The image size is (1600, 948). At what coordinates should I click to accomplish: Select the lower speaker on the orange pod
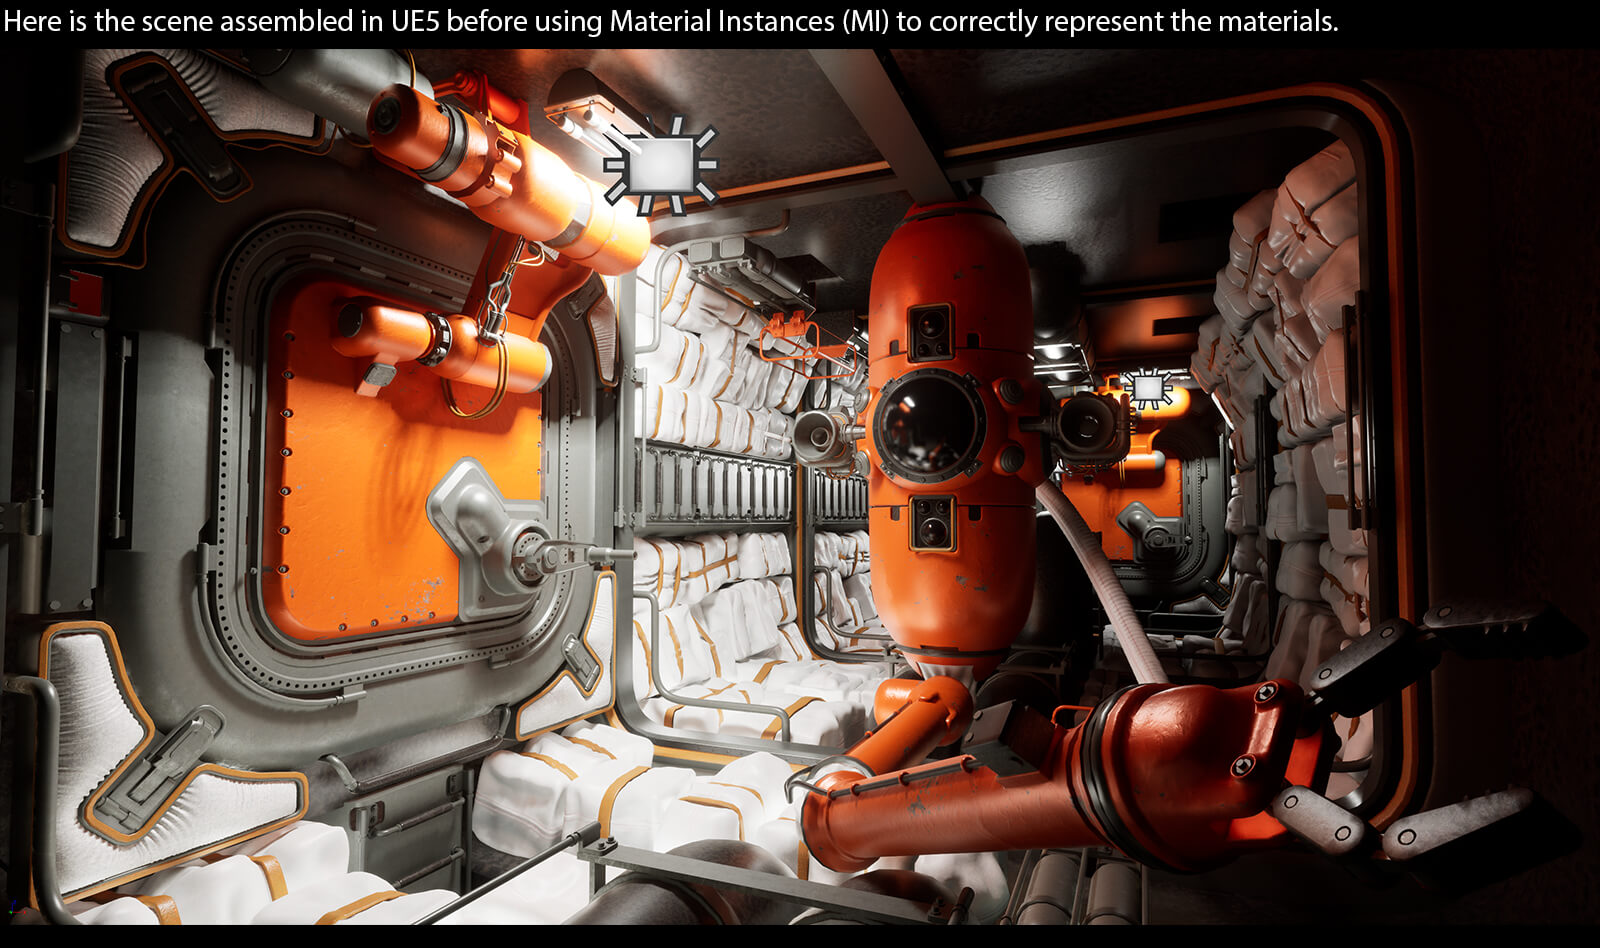(930, 523)
